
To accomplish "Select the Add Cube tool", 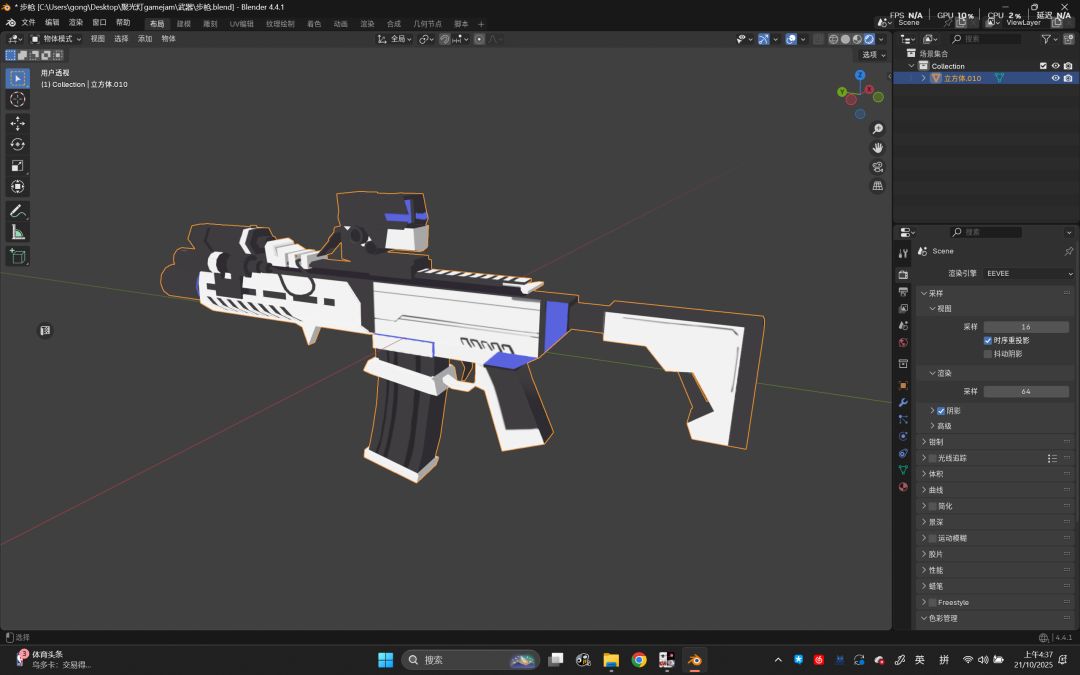I will [17, 256].
